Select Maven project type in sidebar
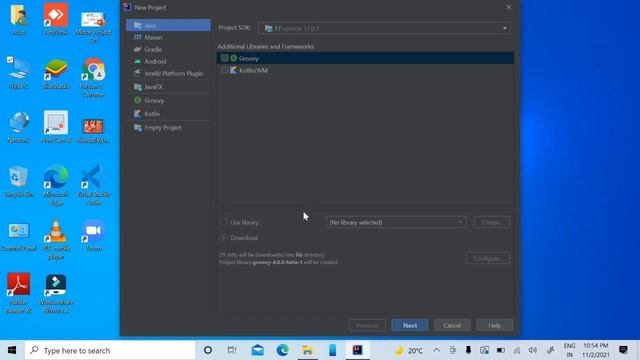Image resolution: width=640 pixels, height=360 pixels. click(168, 38)
